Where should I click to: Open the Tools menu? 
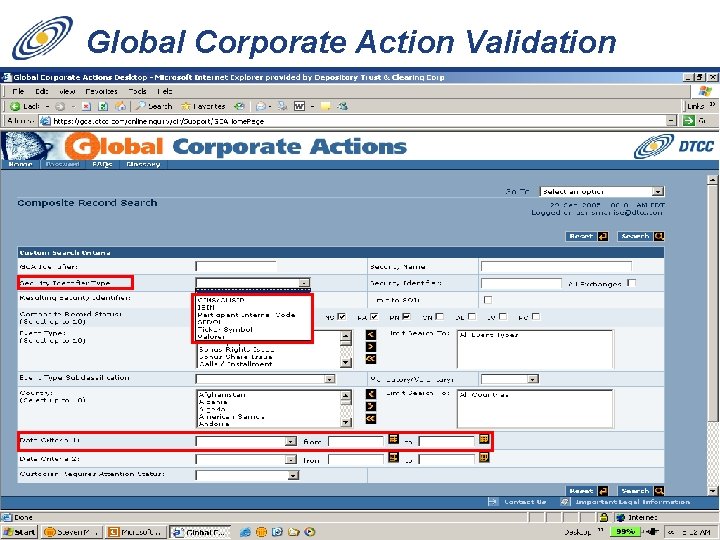137,91
